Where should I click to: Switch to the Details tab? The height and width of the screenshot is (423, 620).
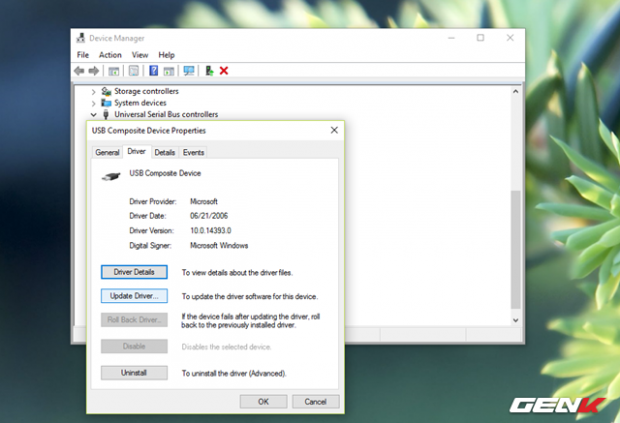164,152
